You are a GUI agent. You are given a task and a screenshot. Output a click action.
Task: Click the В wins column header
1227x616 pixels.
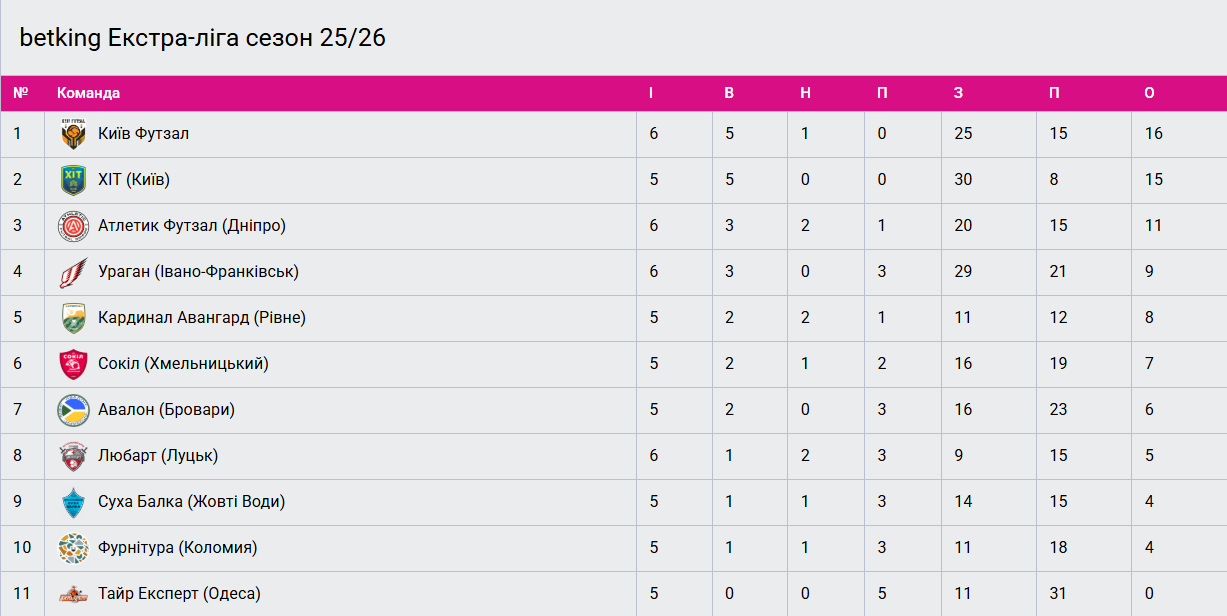[729, 93]
